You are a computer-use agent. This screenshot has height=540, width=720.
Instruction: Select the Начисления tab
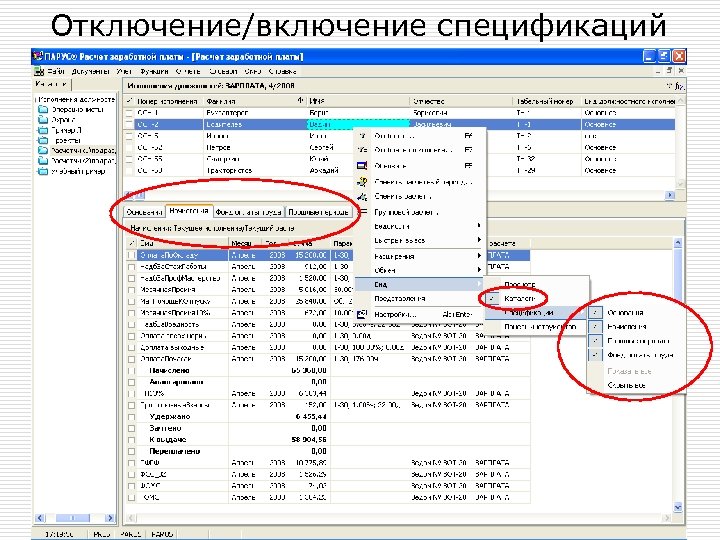point(188,211)
